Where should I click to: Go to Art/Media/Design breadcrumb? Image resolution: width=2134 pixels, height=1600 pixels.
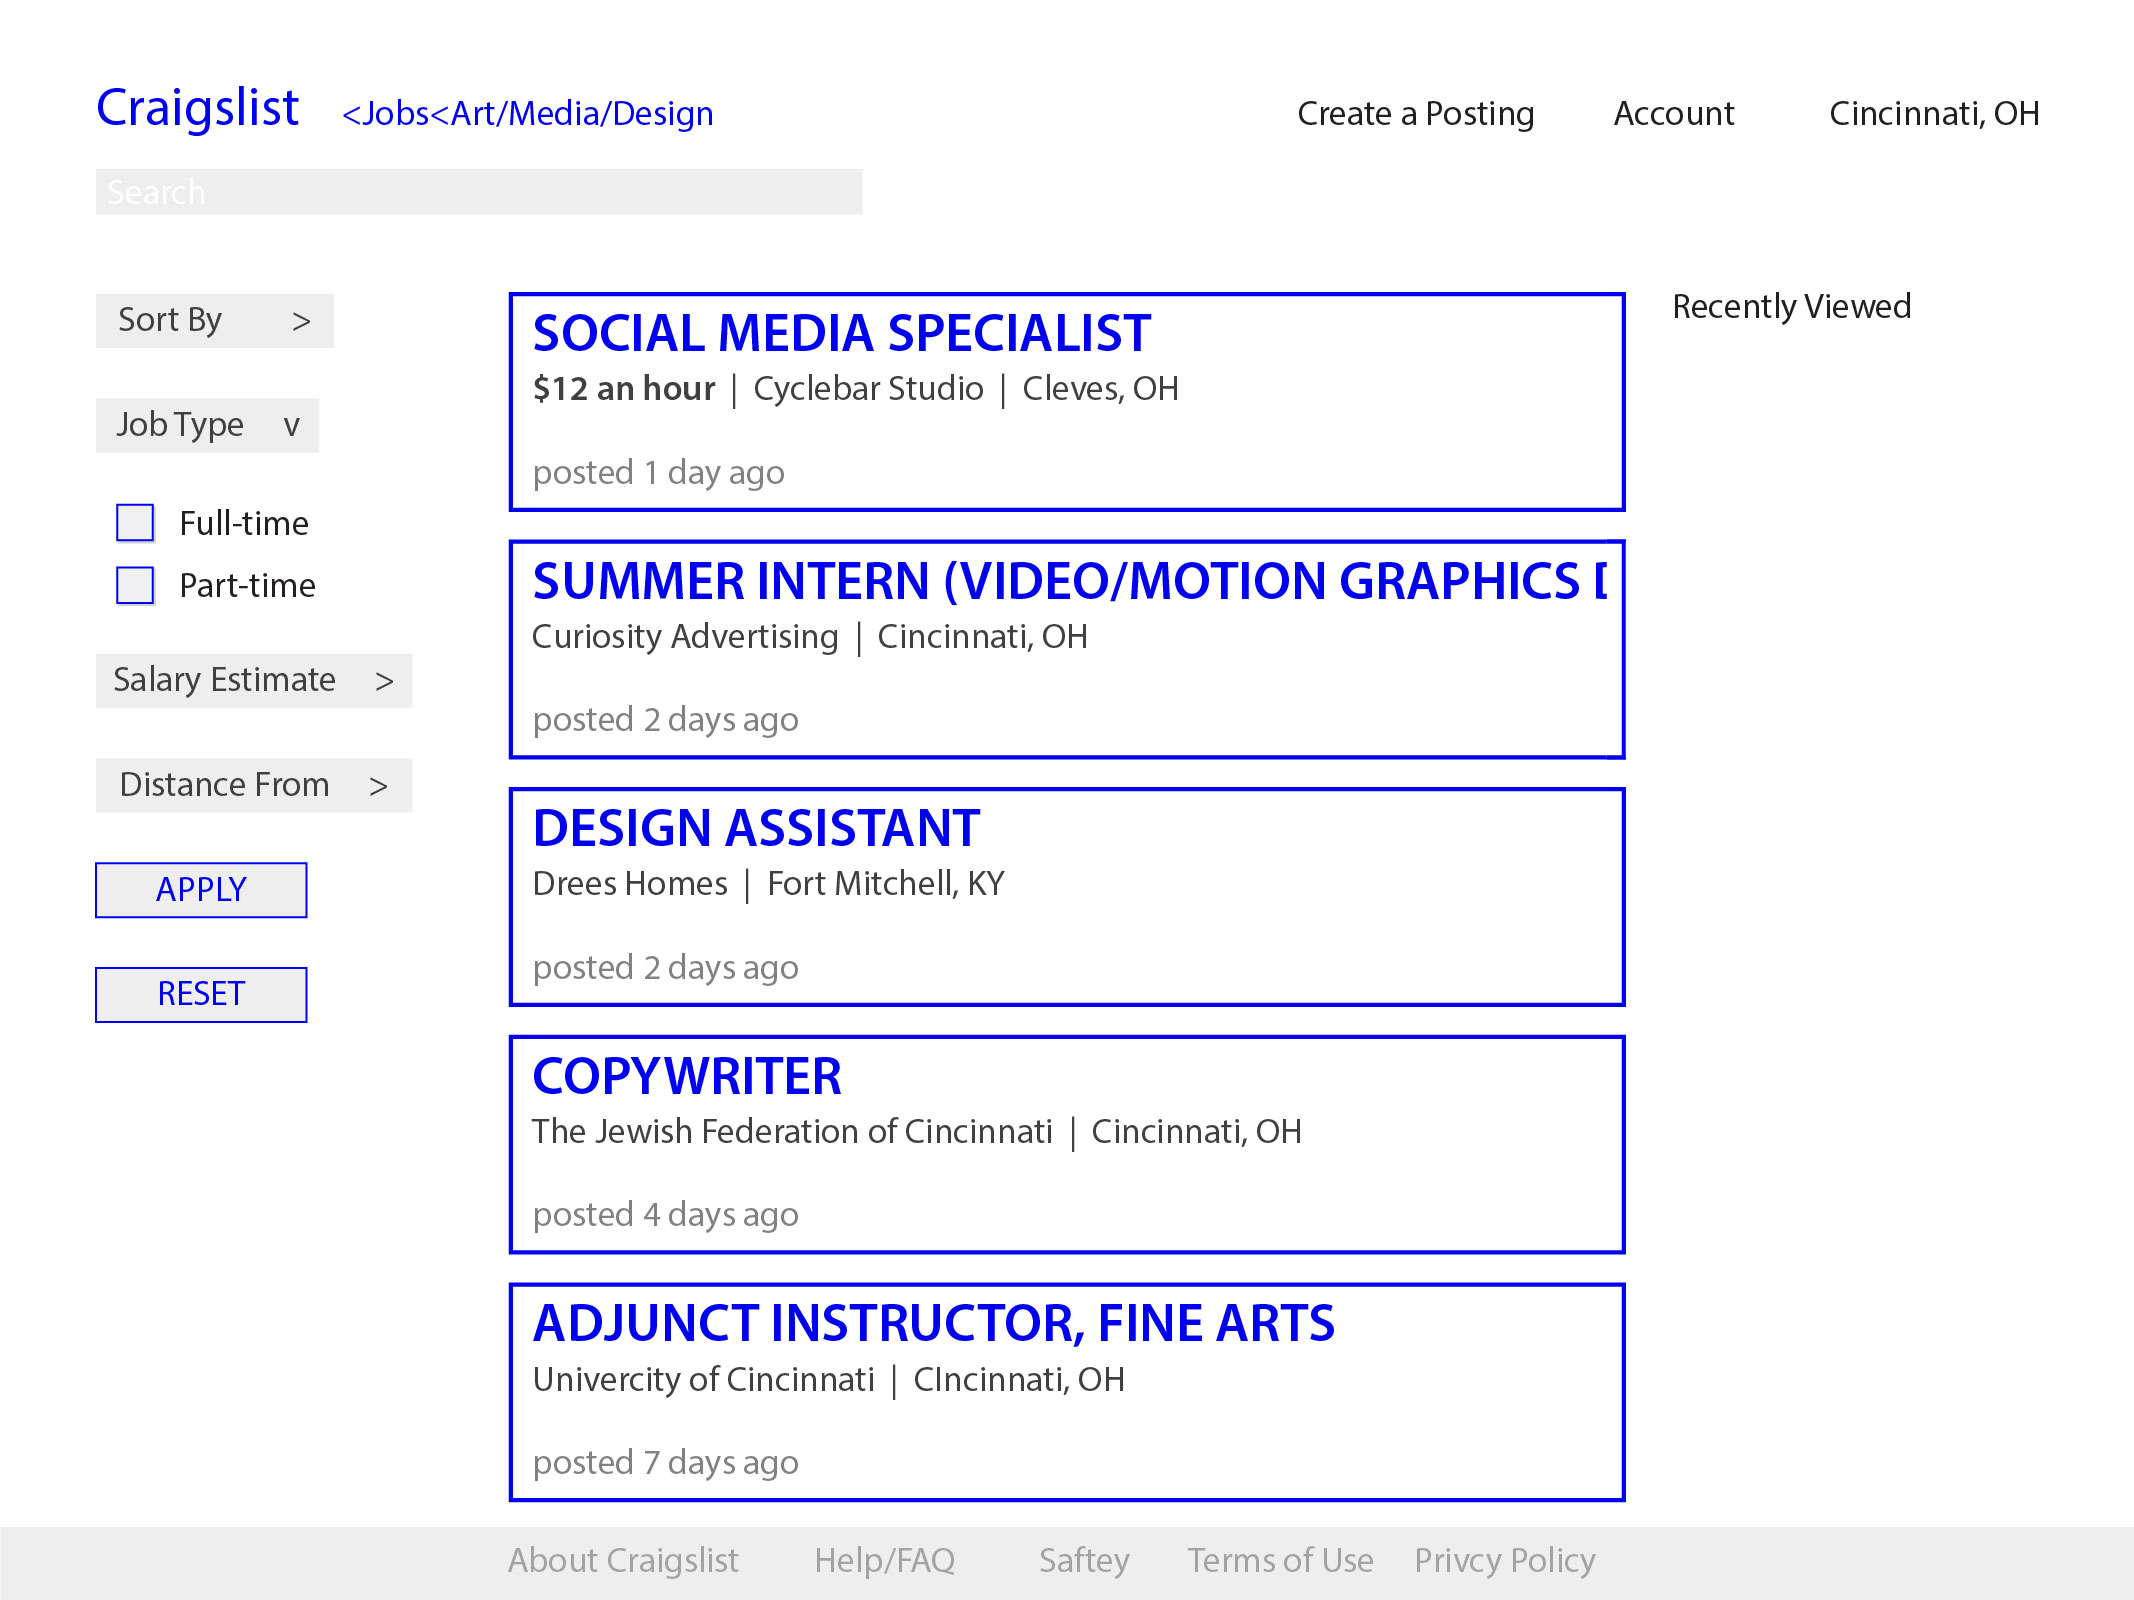pos(581,114)
